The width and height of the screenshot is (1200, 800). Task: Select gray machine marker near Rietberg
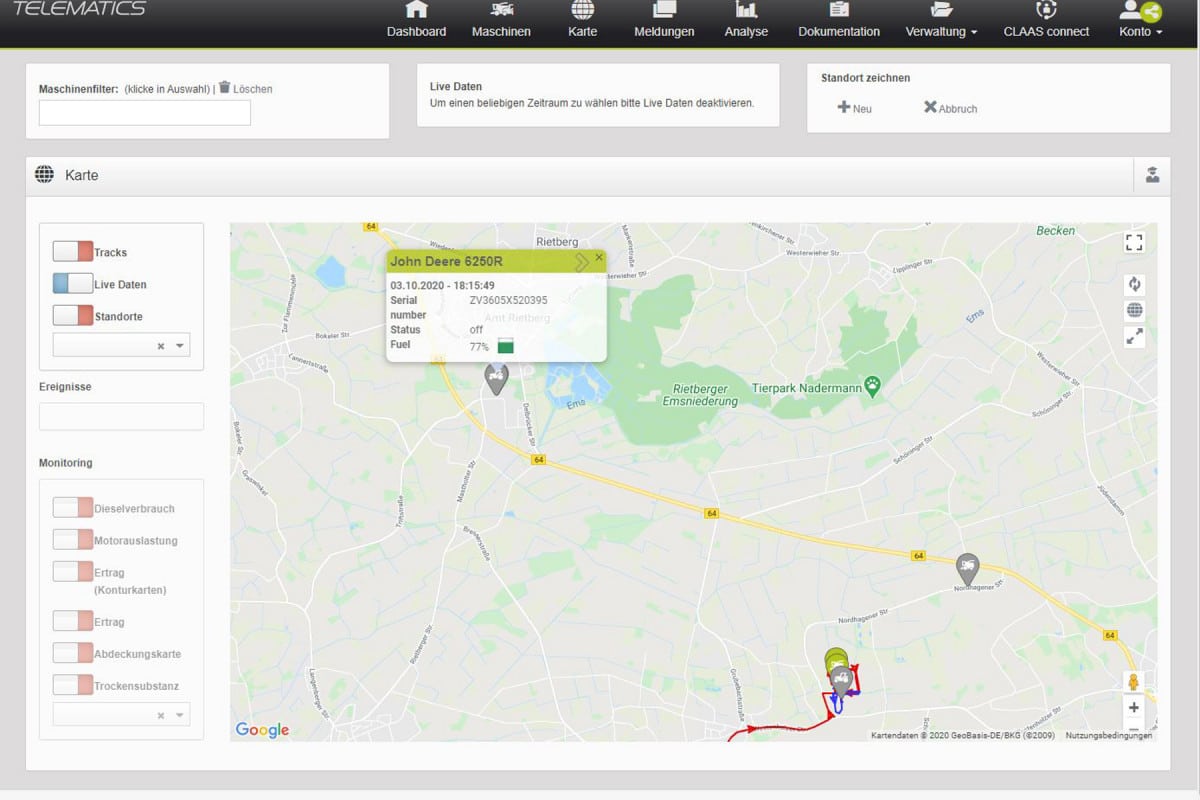496,379
